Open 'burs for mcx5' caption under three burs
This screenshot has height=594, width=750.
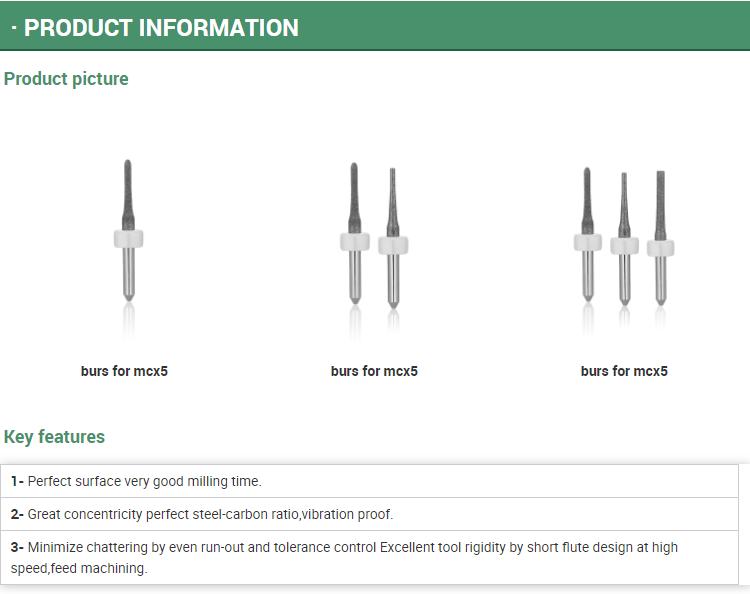point(624,371)
